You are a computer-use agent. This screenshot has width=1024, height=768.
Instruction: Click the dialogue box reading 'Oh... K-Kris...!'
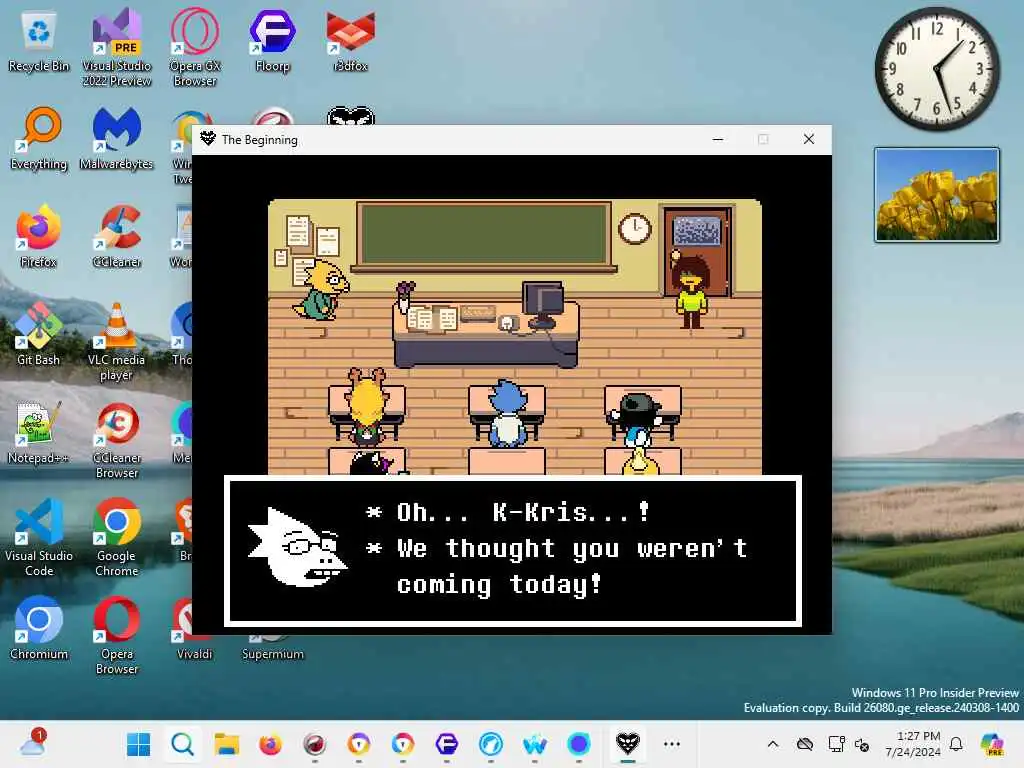click(x=513, y=551)
